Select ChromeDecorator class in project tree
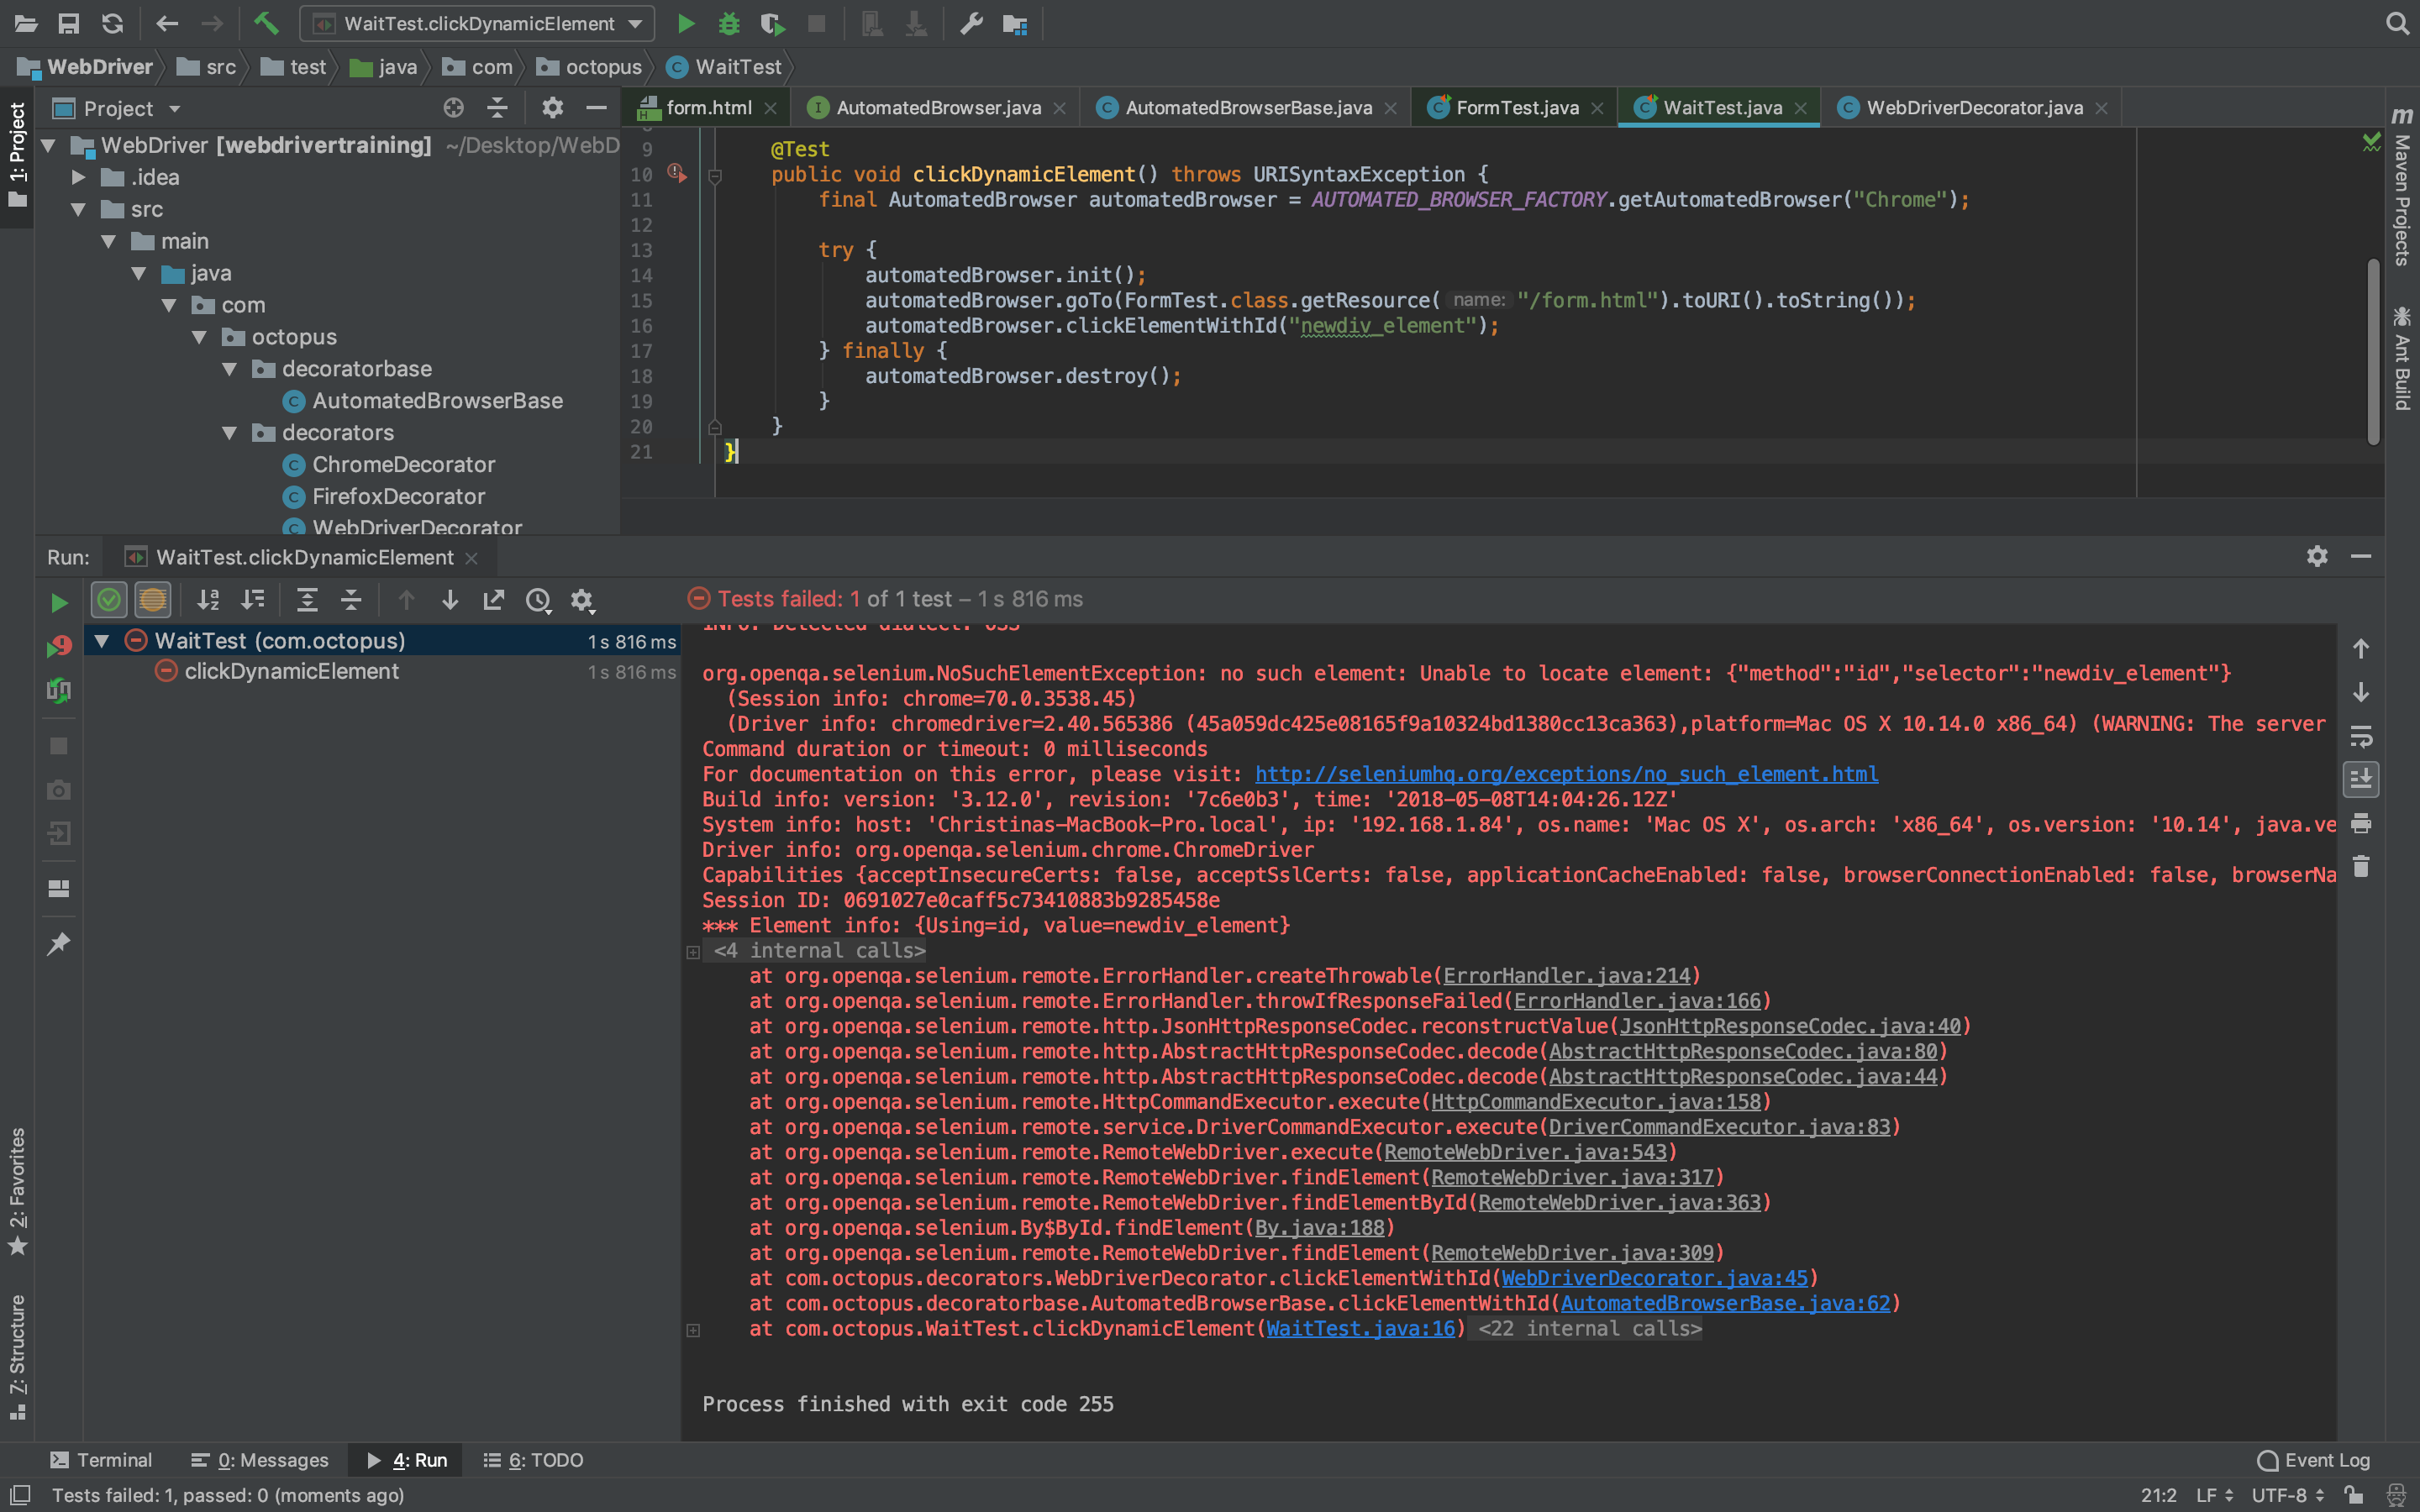Viewport: 2420px width, 1512px height. (x=403, y=465)
